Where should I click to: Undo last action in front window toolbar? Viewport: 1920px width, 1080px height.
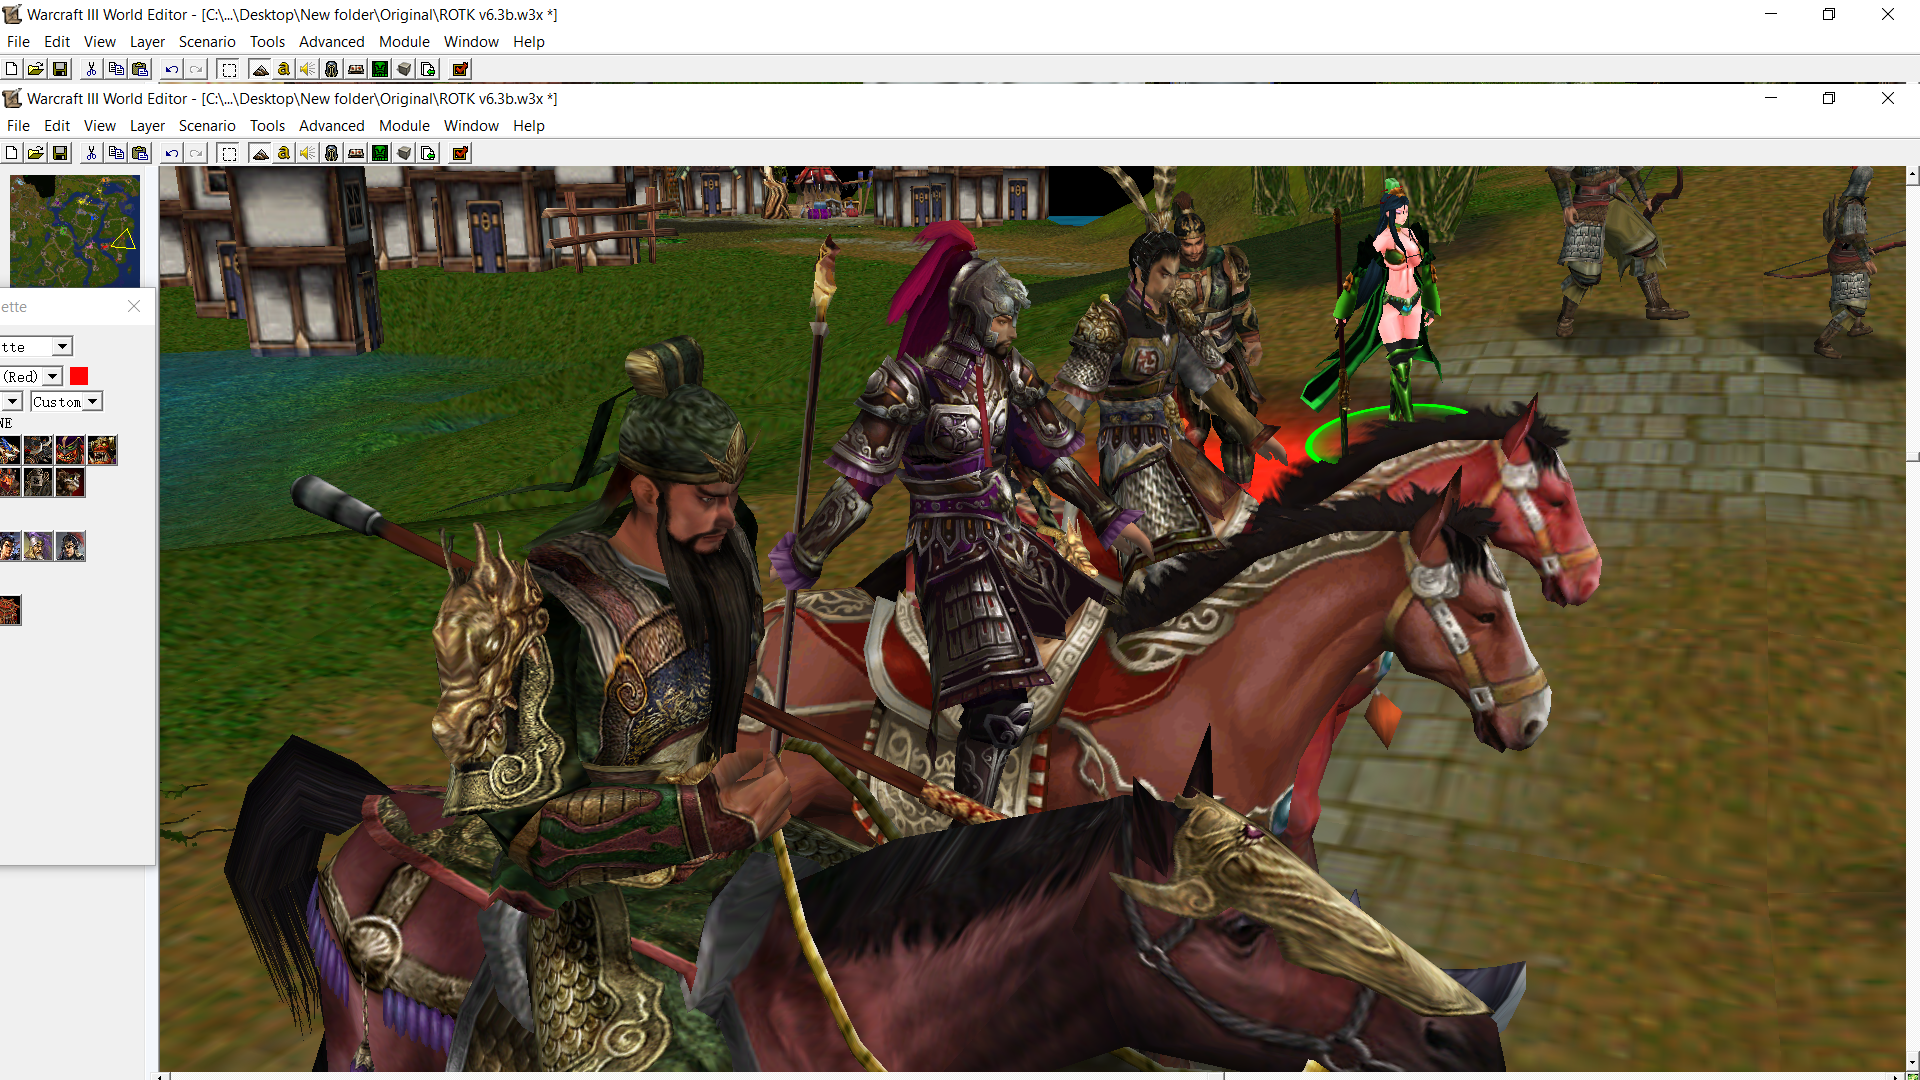[x=172, y=153]
